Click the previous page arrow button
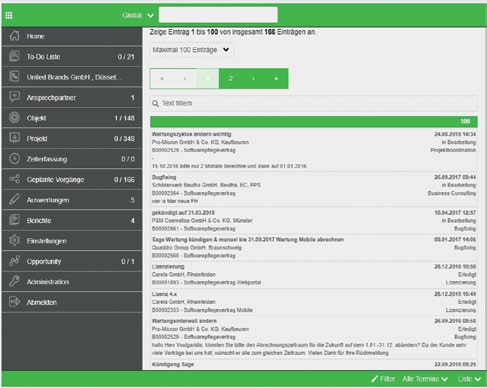 point(185,79)
